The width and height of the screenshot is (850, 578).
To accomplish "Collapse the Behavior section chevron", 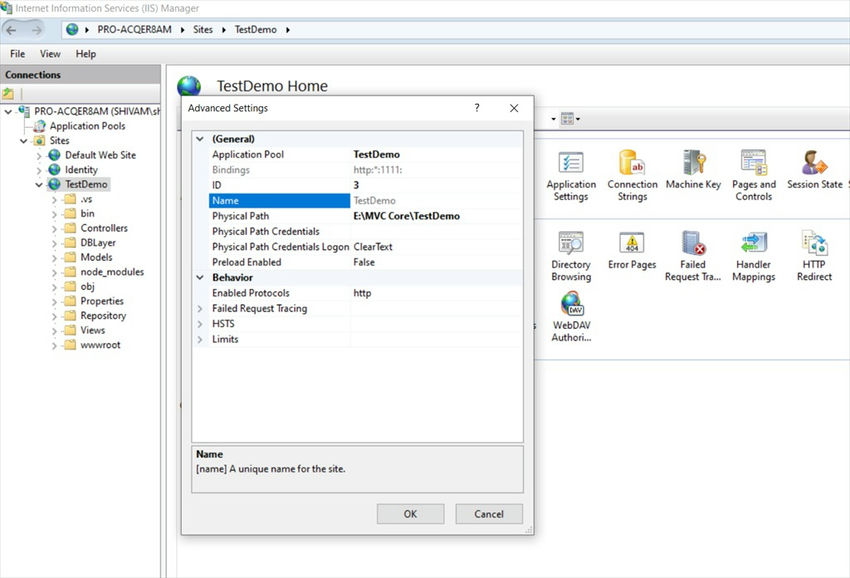I will (200, 278).
